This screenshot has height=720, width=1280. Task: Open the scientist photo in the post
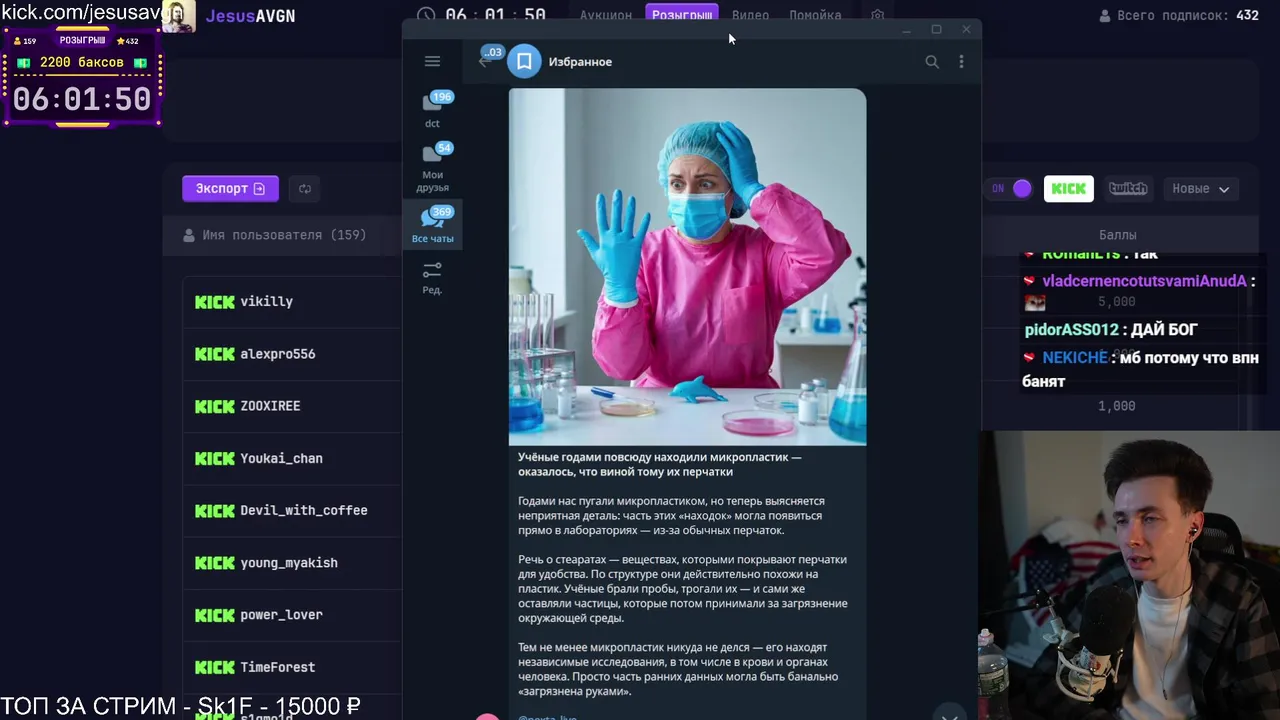tap(687, 267)
